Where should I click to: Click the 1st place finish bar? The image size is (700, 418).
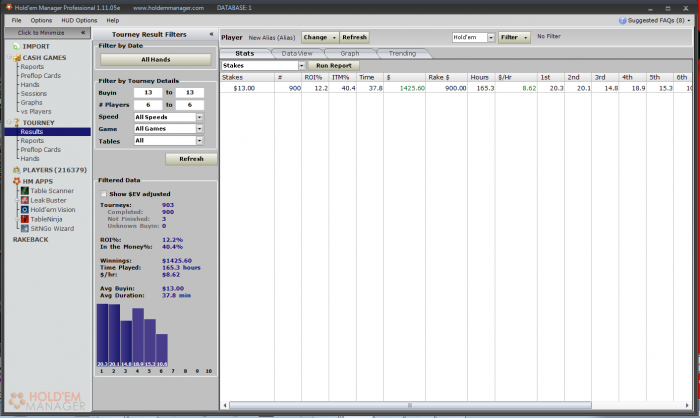pos(102,335)
